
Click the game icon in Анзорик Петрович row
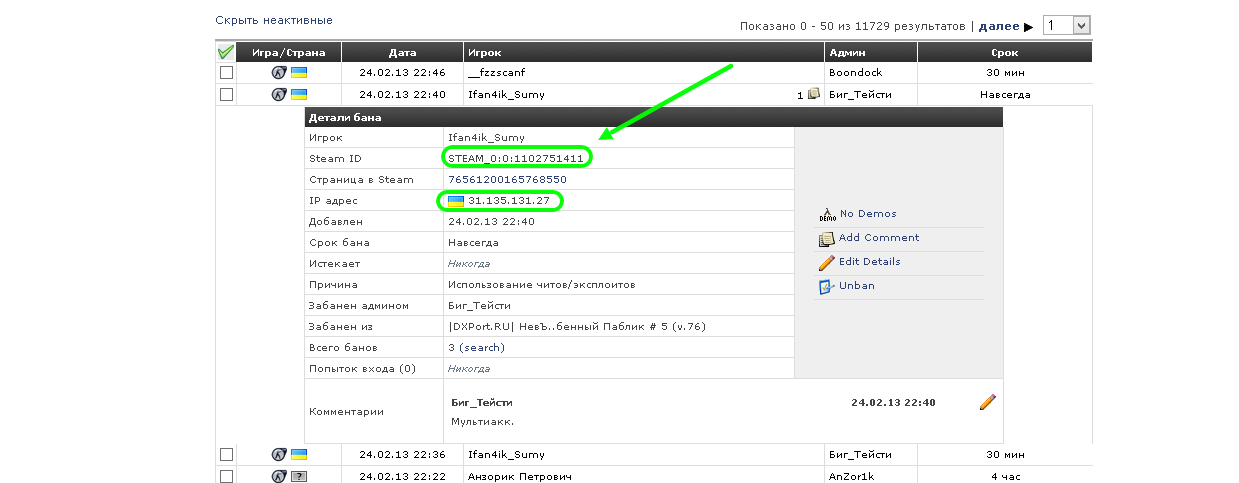click(x=279, y=476)
